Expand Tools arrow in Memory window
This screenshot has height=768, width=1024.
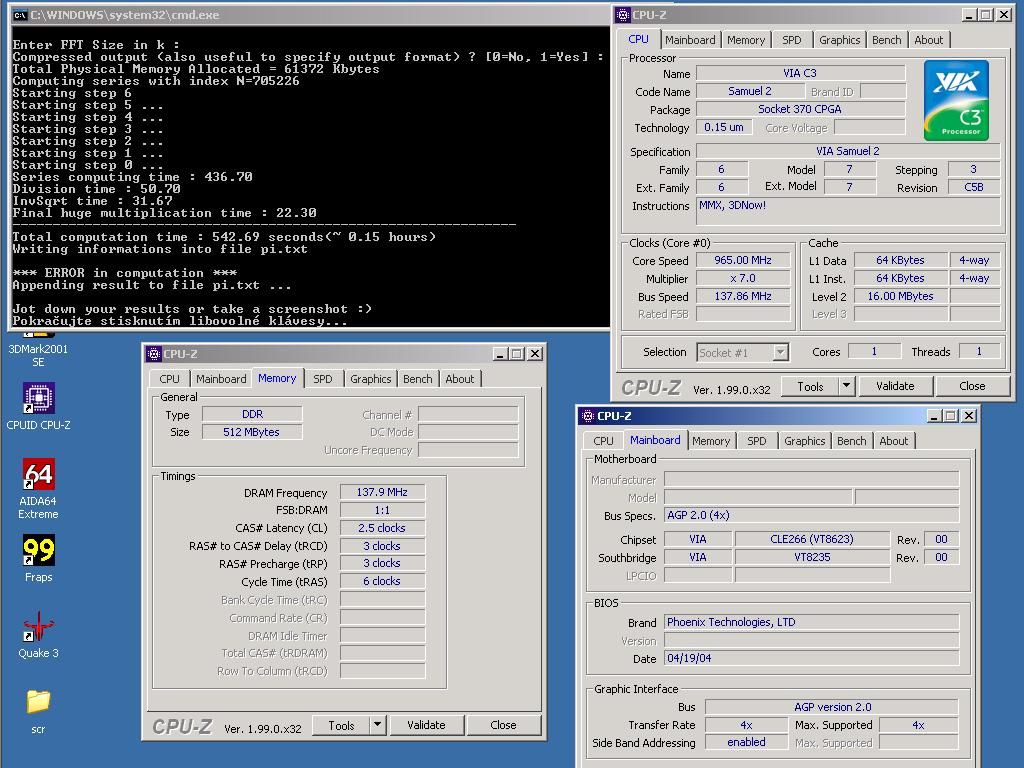[377, 725]
